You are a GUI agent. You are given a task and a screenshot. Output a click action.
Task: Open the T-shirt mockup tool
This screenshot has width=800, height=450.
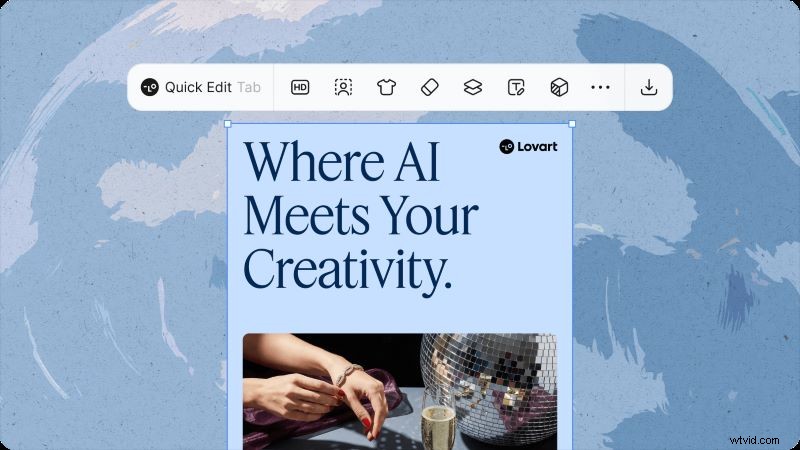coord(386,87)
